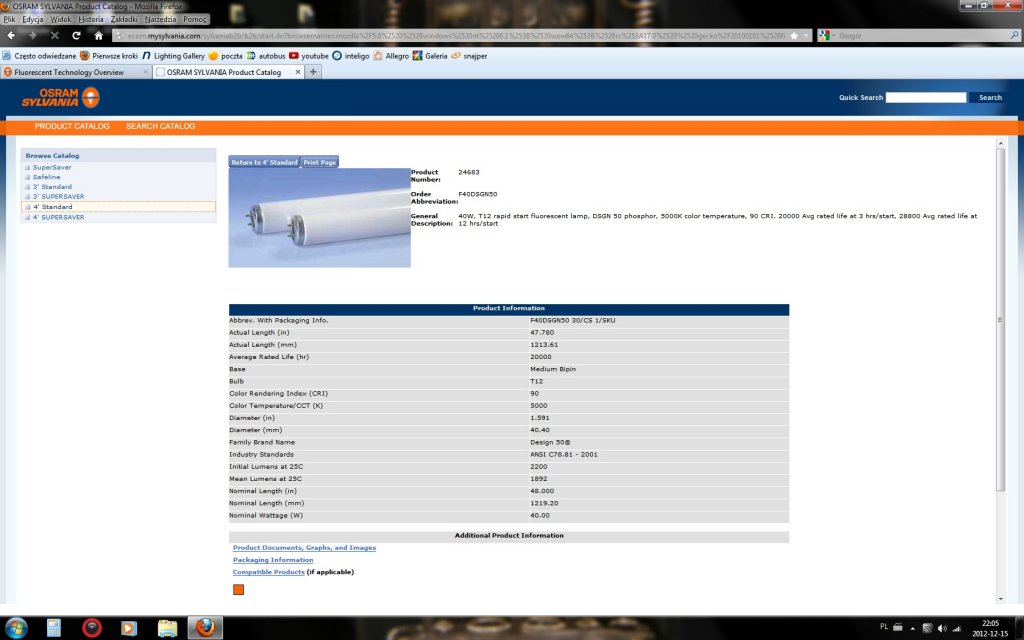Open the snajper bookmark
The width and height of the screenshot is (1024, 640).
[469, 56]
